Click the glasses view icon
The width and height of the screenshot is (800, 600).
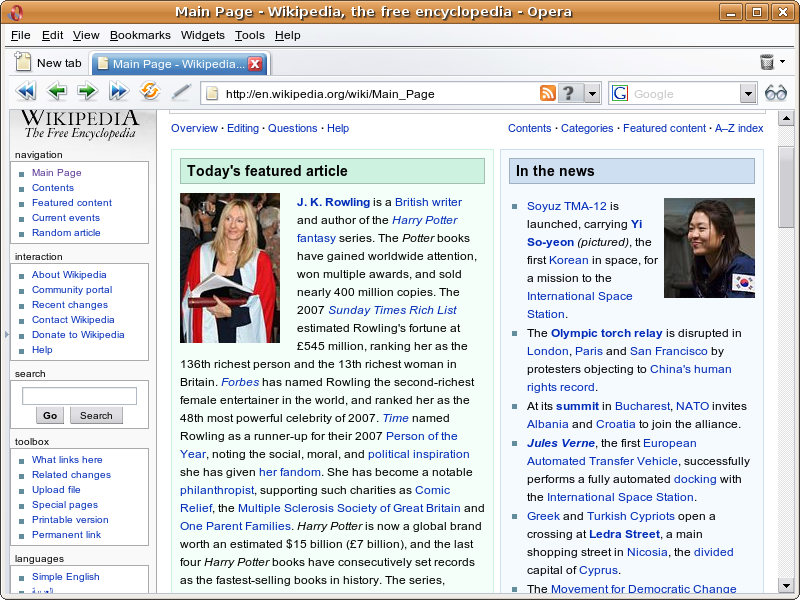point(776,93)
